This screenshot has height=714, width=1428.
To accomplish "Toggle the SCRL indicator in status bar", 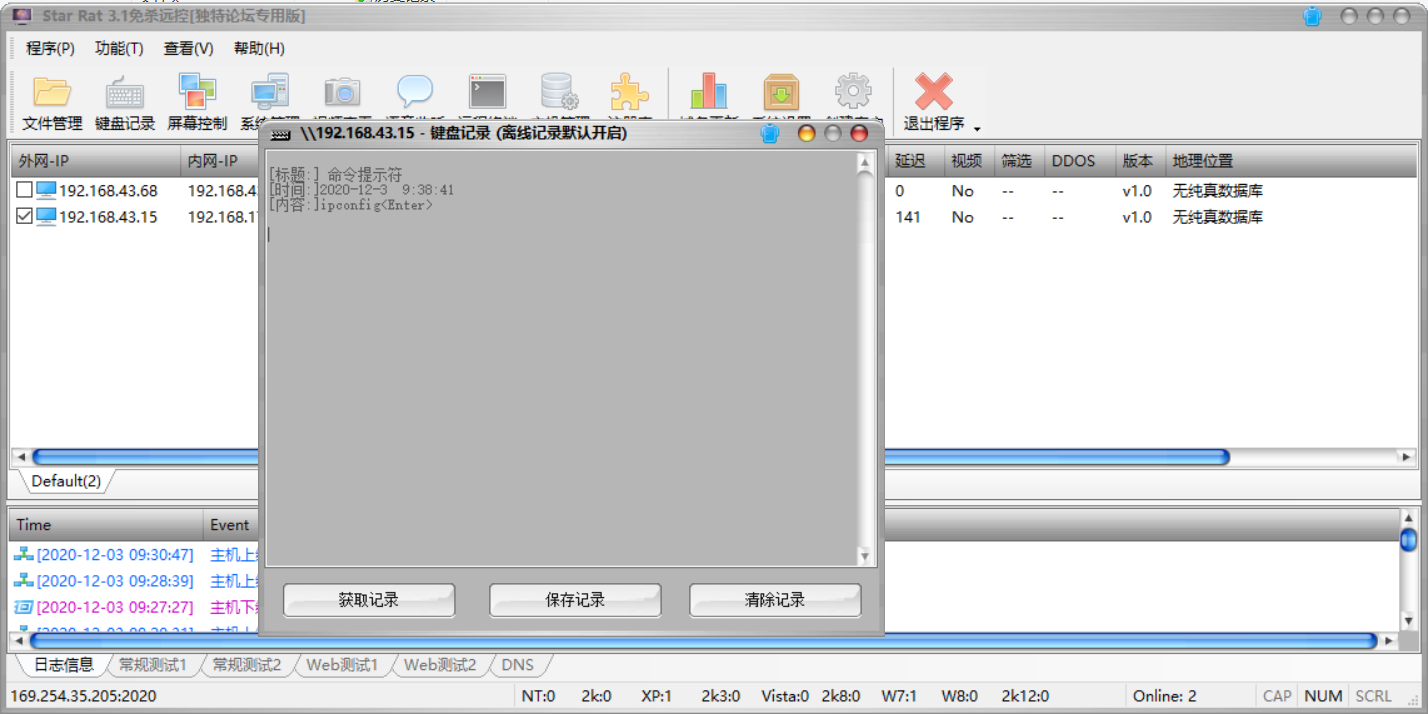I will coord(1373,696).
